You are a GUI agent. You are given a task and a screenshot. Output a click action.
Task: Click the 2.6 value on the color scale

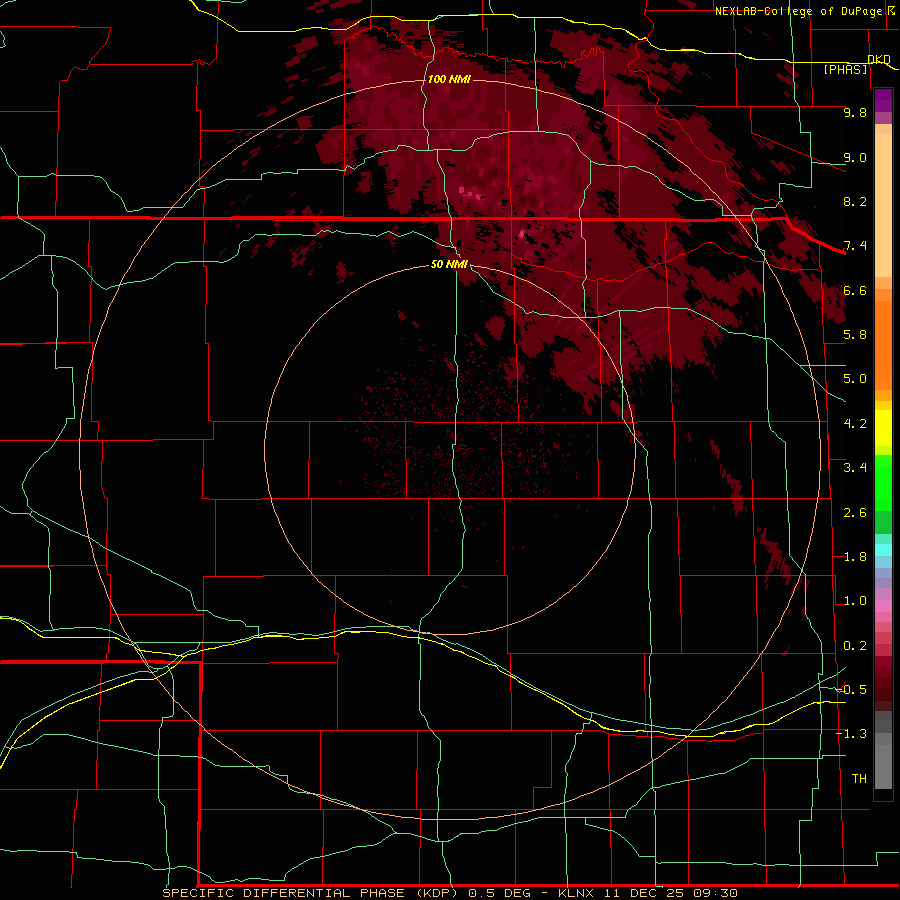coord(855,513)
